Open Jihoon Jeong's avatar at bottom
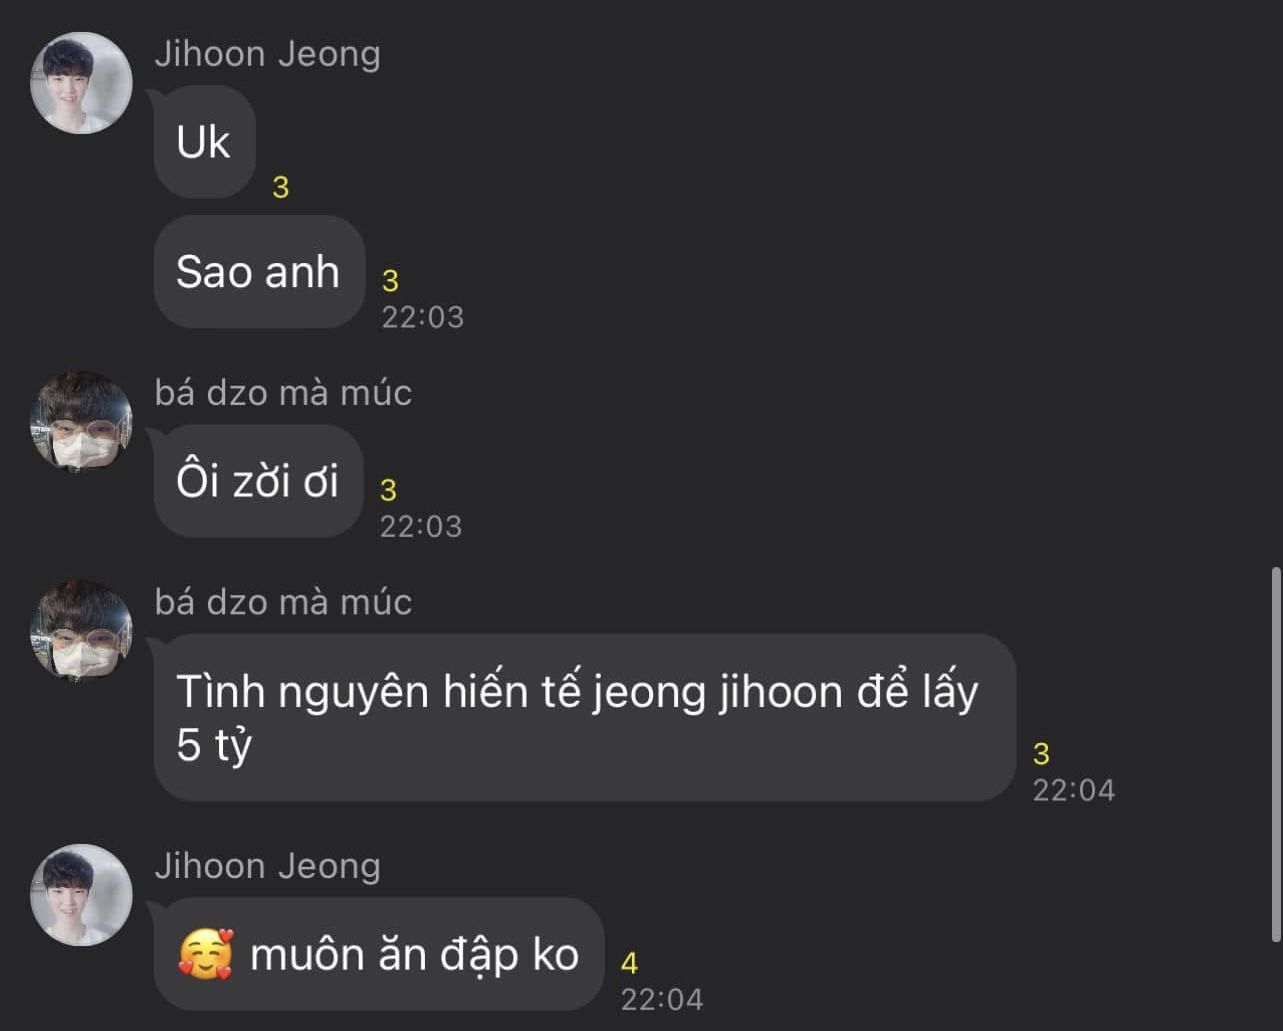The height and width of the screenshot is (1031, 1283). click(81, 895)
